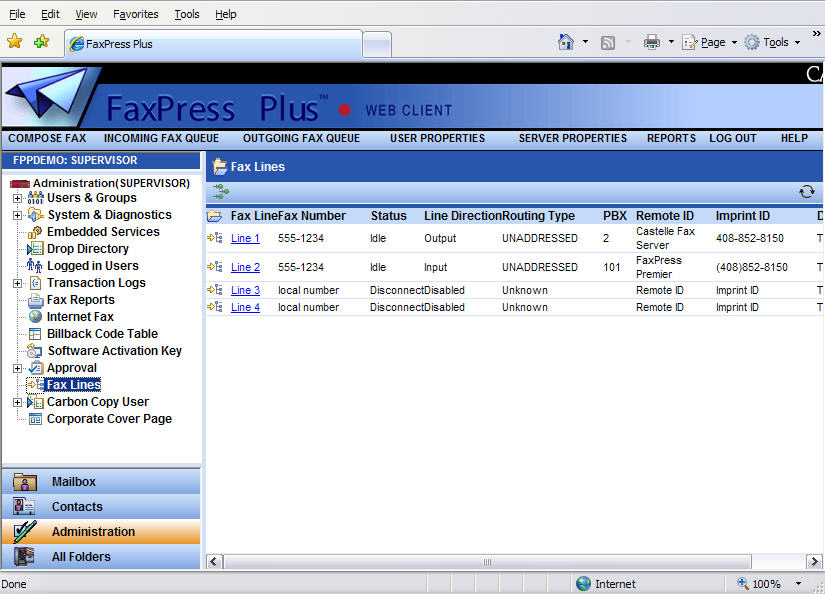Click the Drop Directory icon
This screenshot has width=825, height=594.
tap(35, 249)
